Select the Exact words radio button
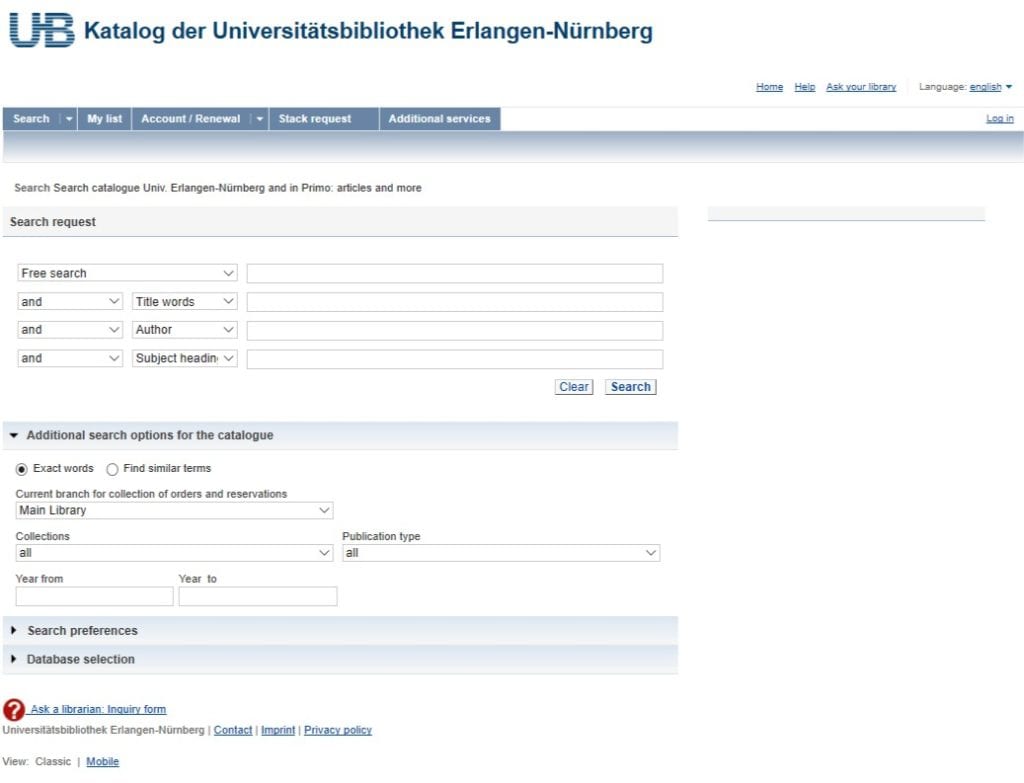 pyautogui.click(x=22, y=468)
